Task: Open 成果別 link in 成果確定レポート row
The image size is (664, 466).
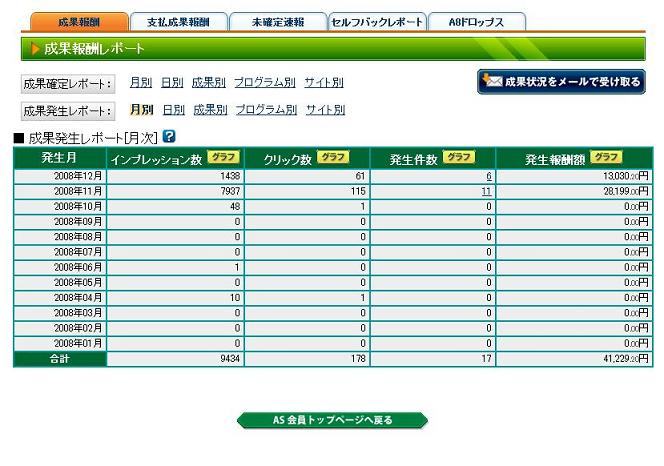Action: point(209,82)
